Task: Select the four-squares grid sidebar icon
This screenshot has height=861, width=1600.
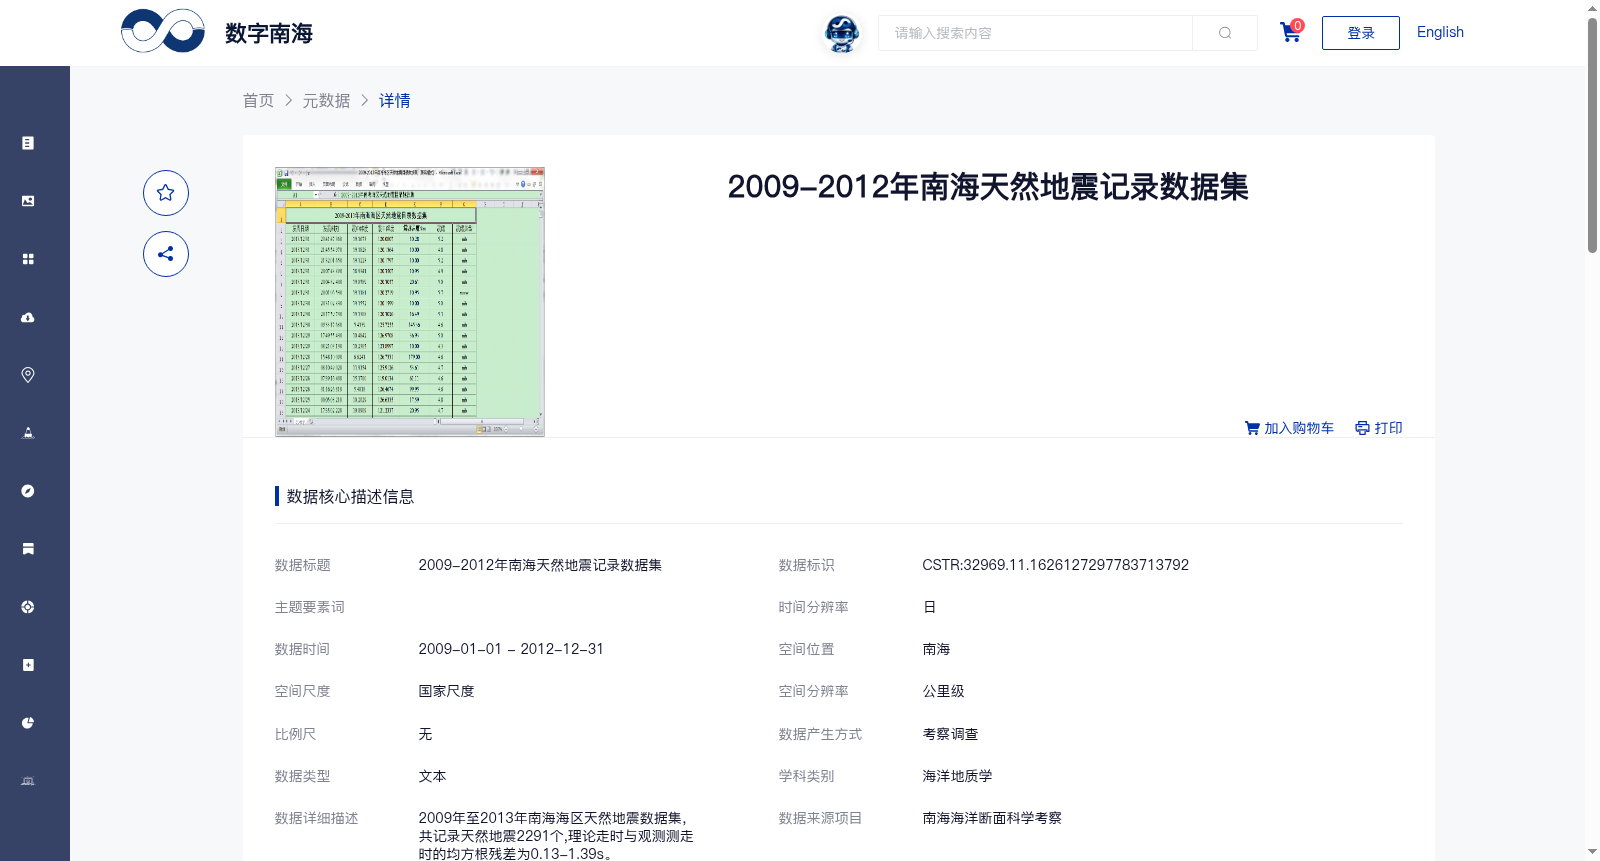Action: [28, 259]
